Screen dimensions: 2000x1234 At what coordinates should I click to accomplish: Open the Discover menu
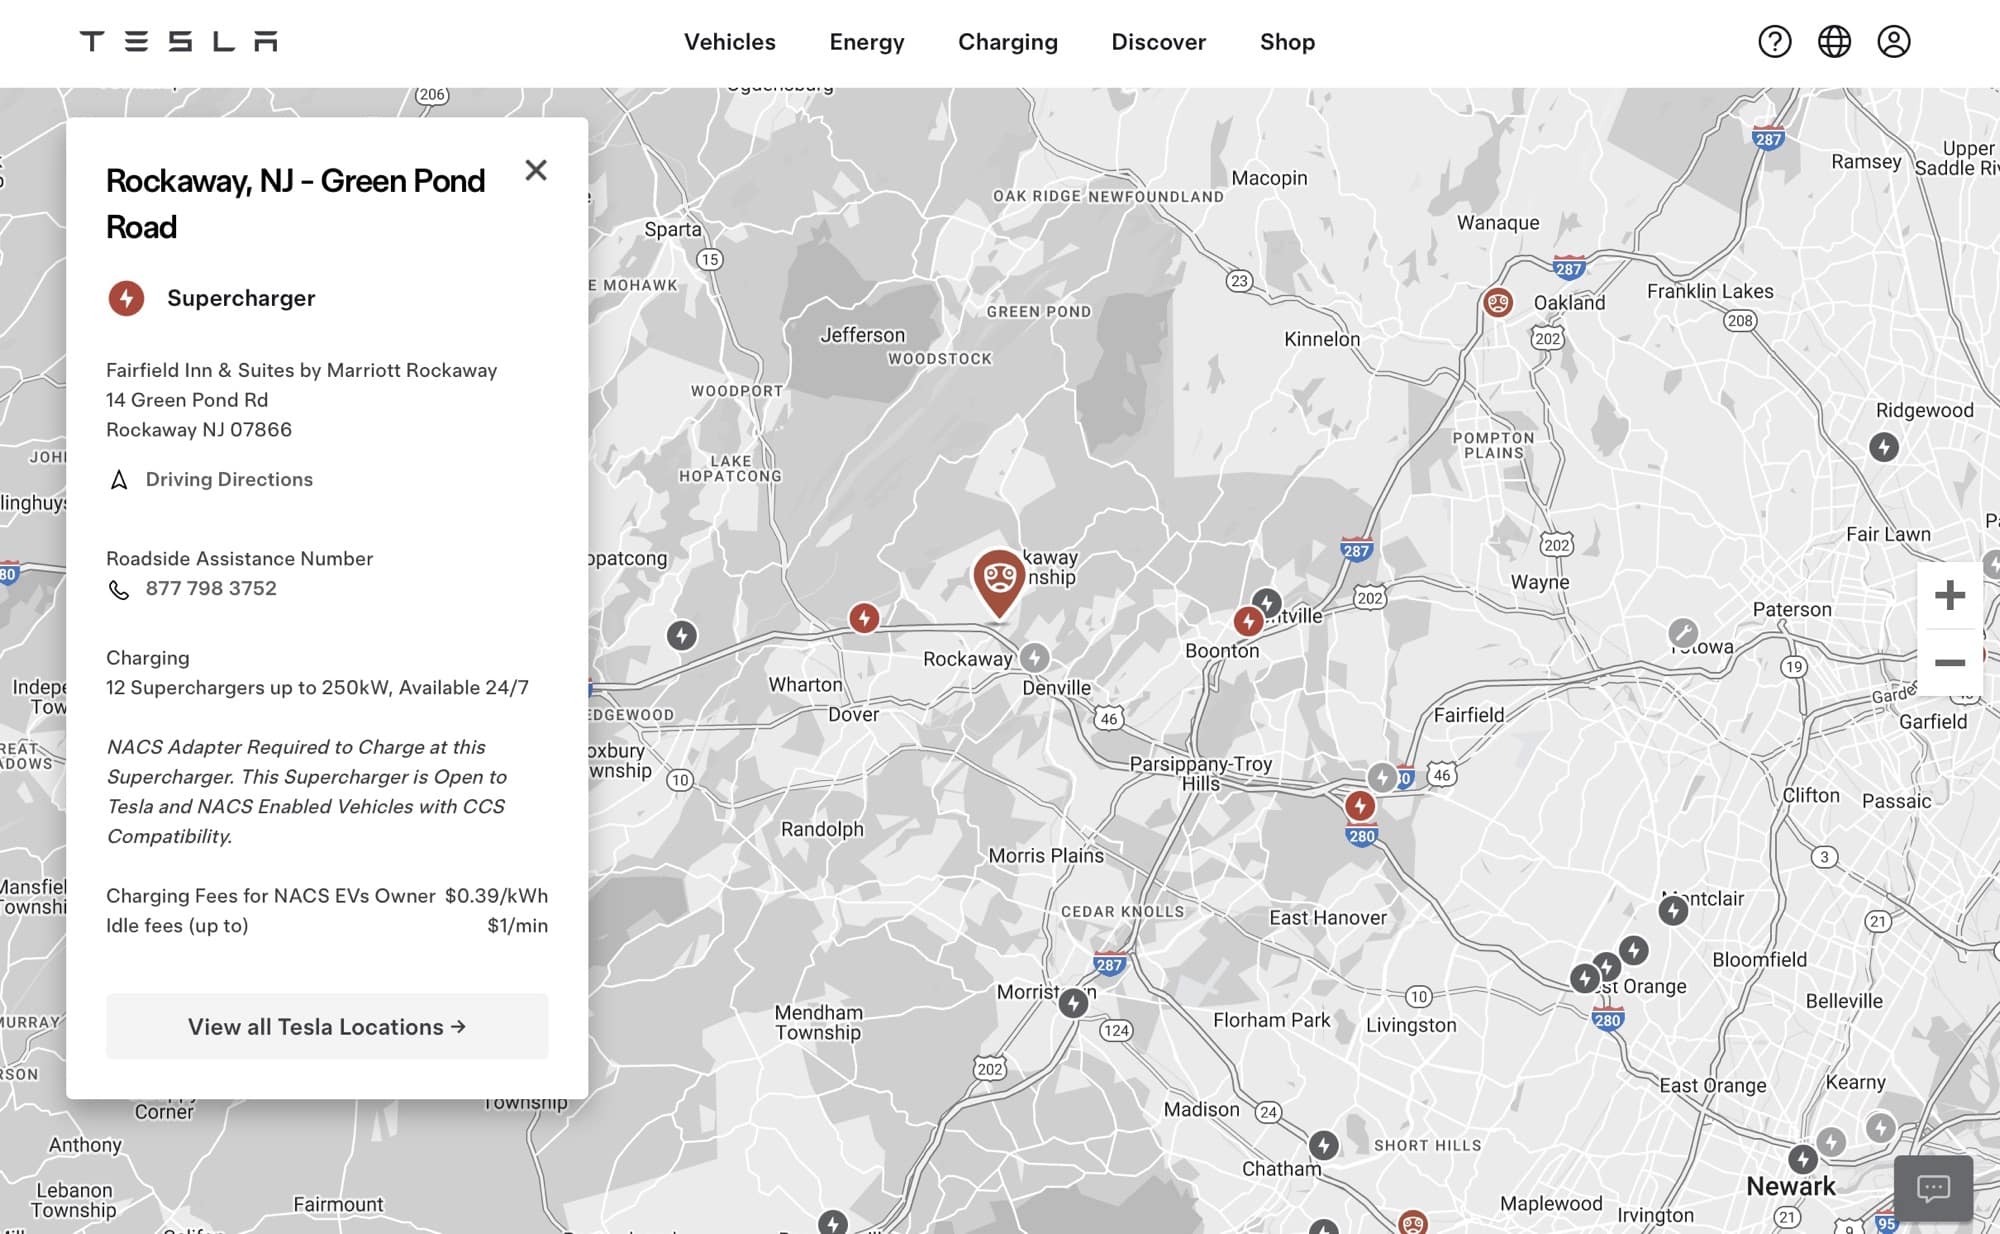pyautogui.click(x=1159, y=42)
